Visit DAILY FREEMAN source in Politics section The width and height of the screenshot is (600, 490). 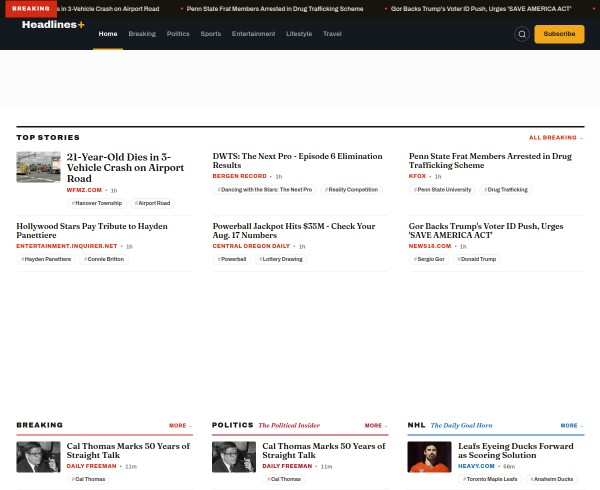click(x=287, y=466)
